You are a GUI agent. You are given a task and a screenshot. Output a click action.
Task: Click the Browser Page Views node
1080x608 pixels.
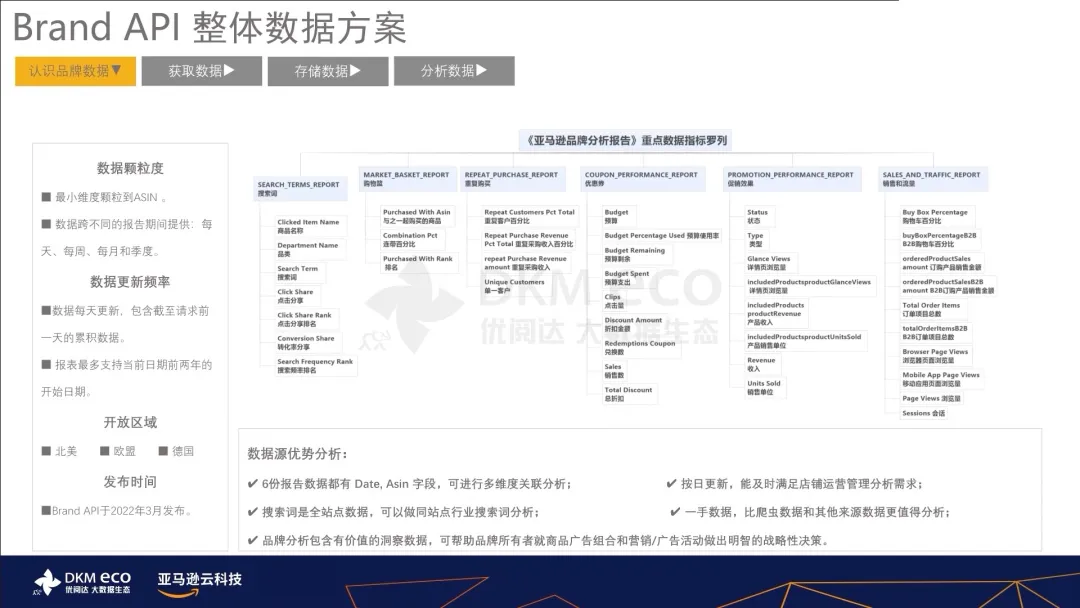tap(935, 356)
